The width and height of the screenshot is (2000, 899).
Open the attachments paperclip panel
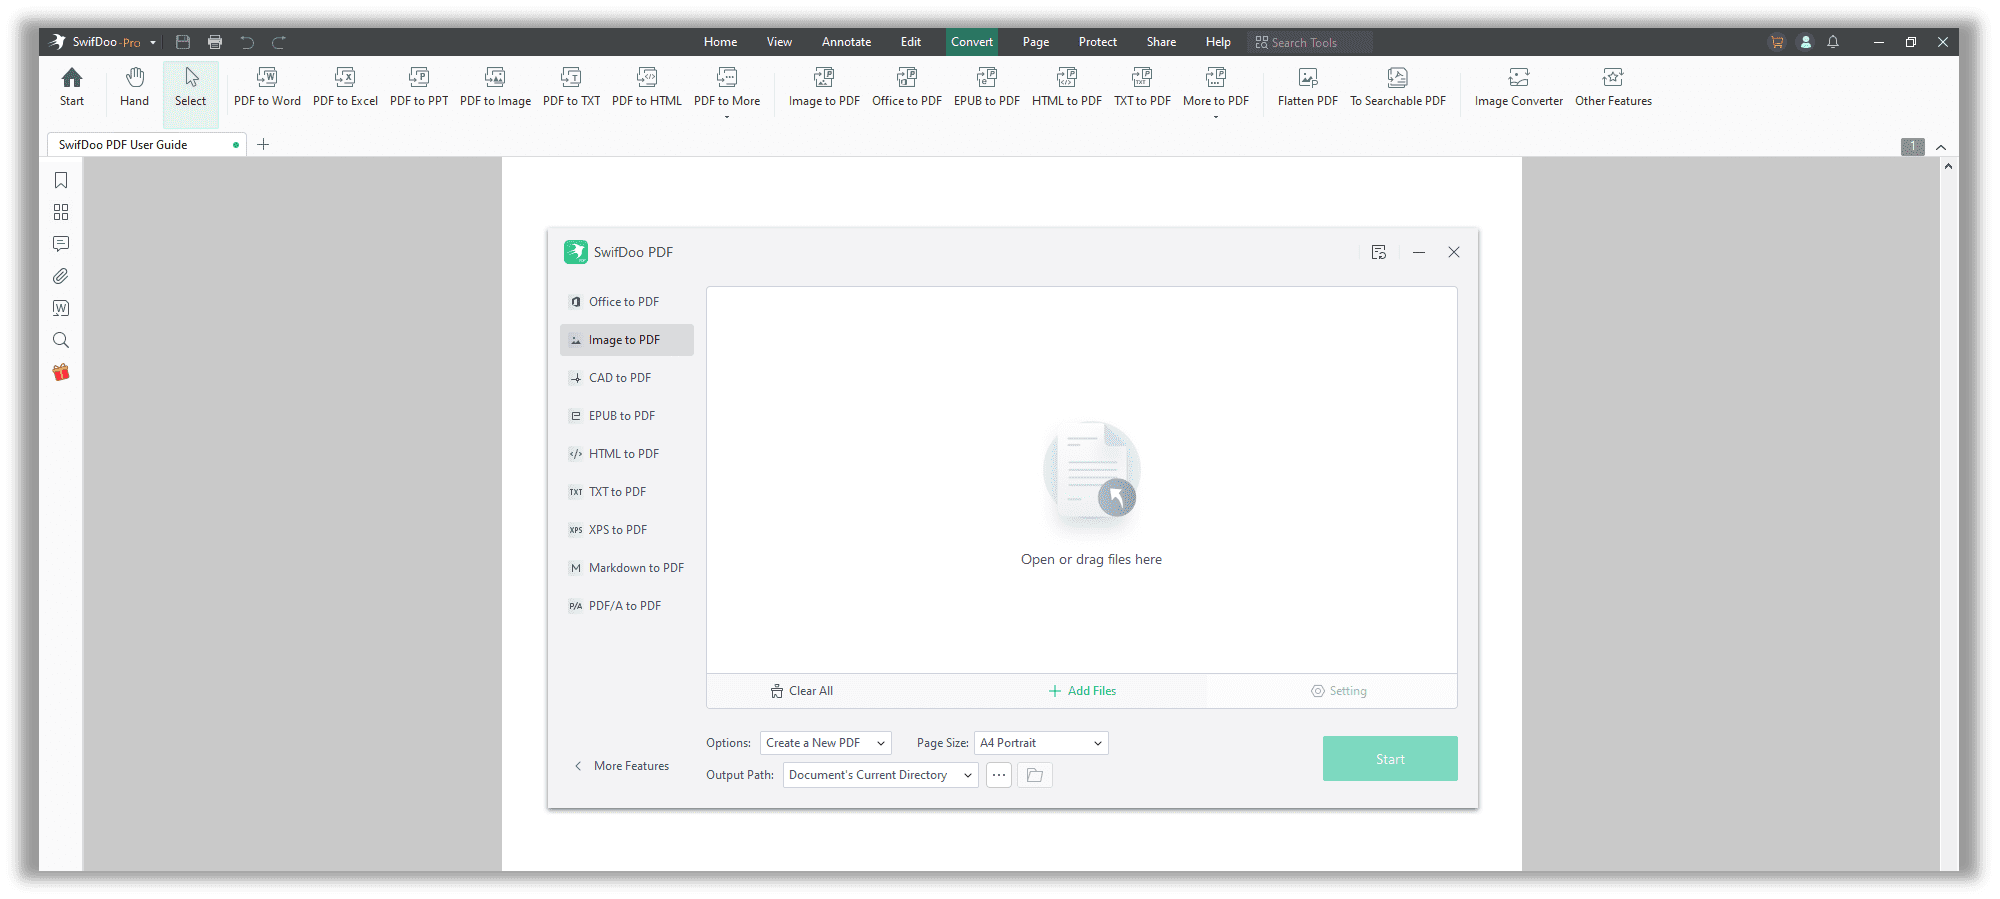pos(61,276)
